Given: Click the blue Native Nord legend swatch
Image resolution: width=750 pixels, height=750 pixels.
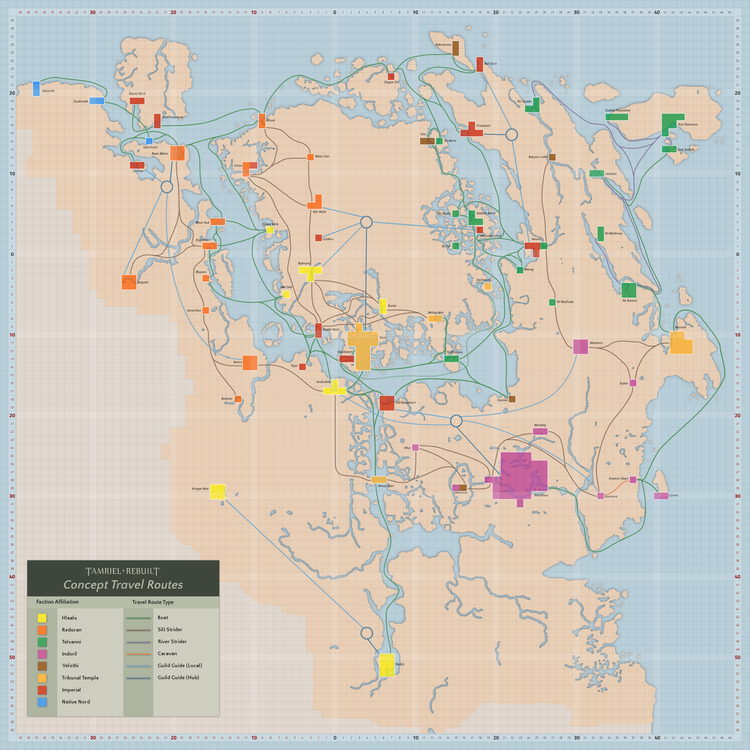Looking at the screenshot, I should (42, 702).
